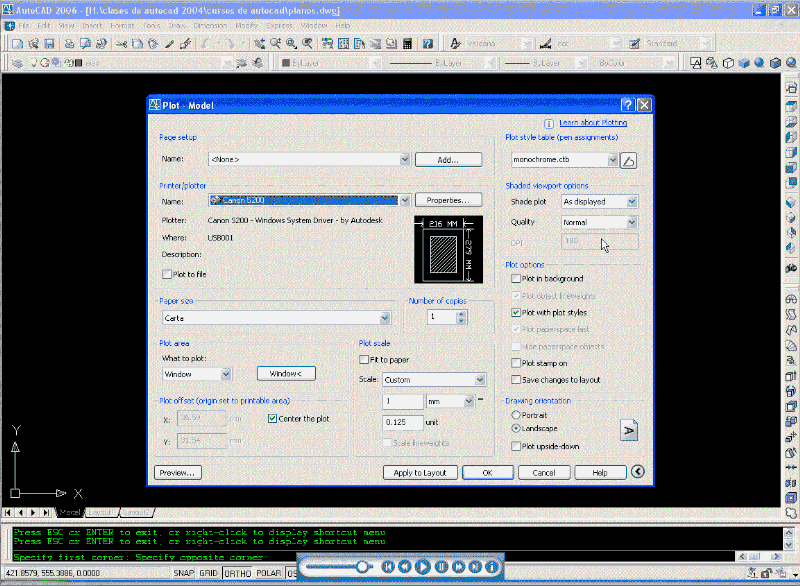This screenshot has width=800, height=586.
Task: Click the communication center tray icon
Action: click(752, 573)
